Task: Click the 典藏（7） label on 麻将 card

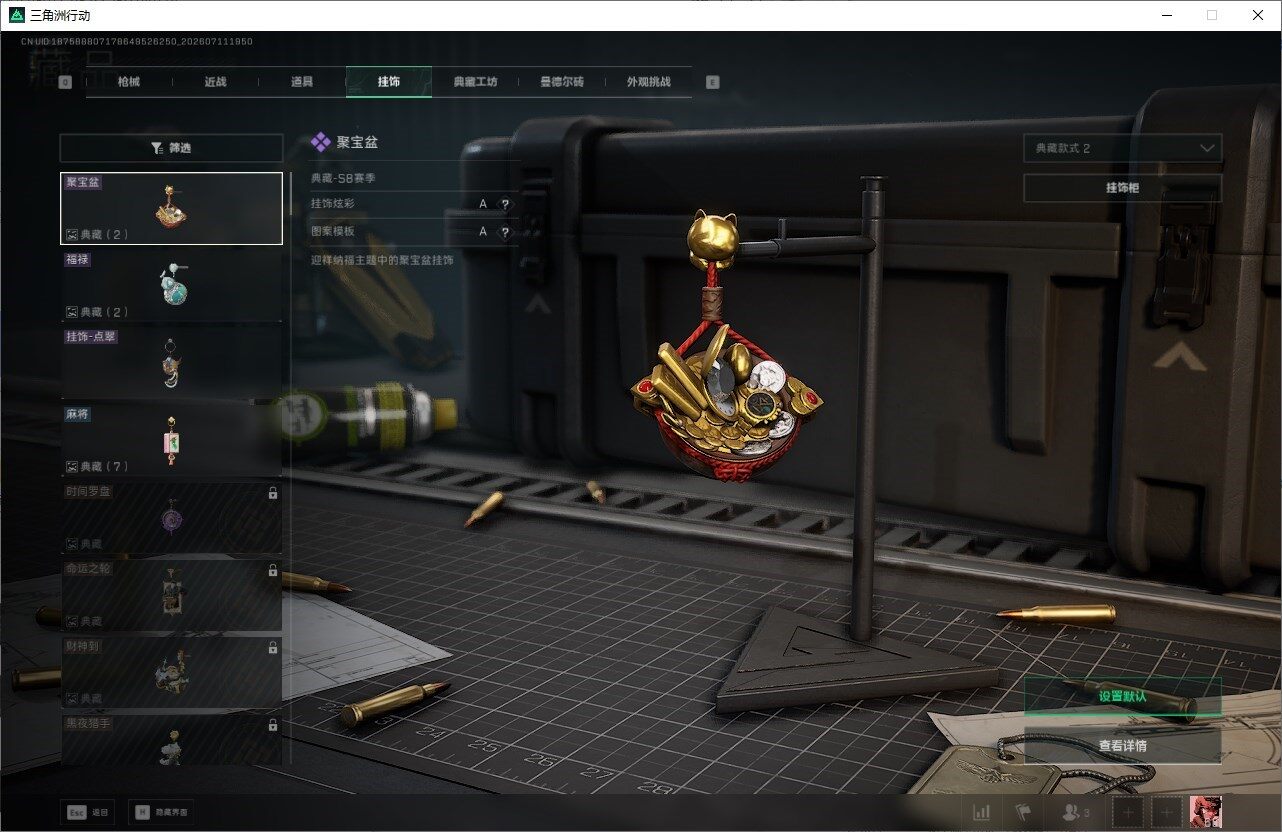Action: (x=105, y=467)
